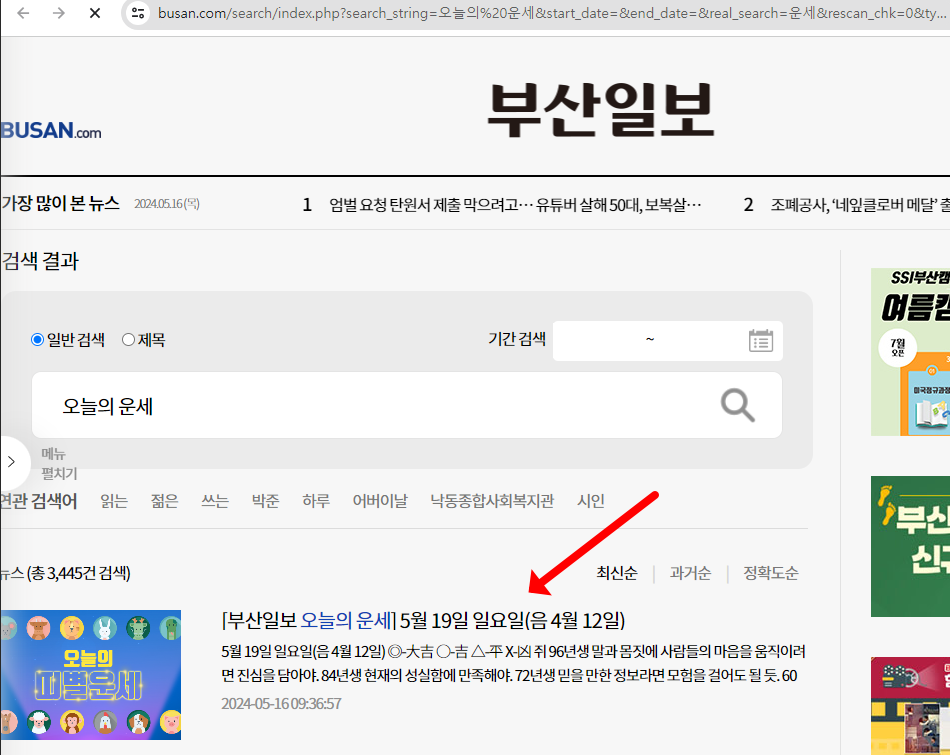Click the busan.com address bar URL
This screenshot has width=950, height=755.
pos(551,13)
